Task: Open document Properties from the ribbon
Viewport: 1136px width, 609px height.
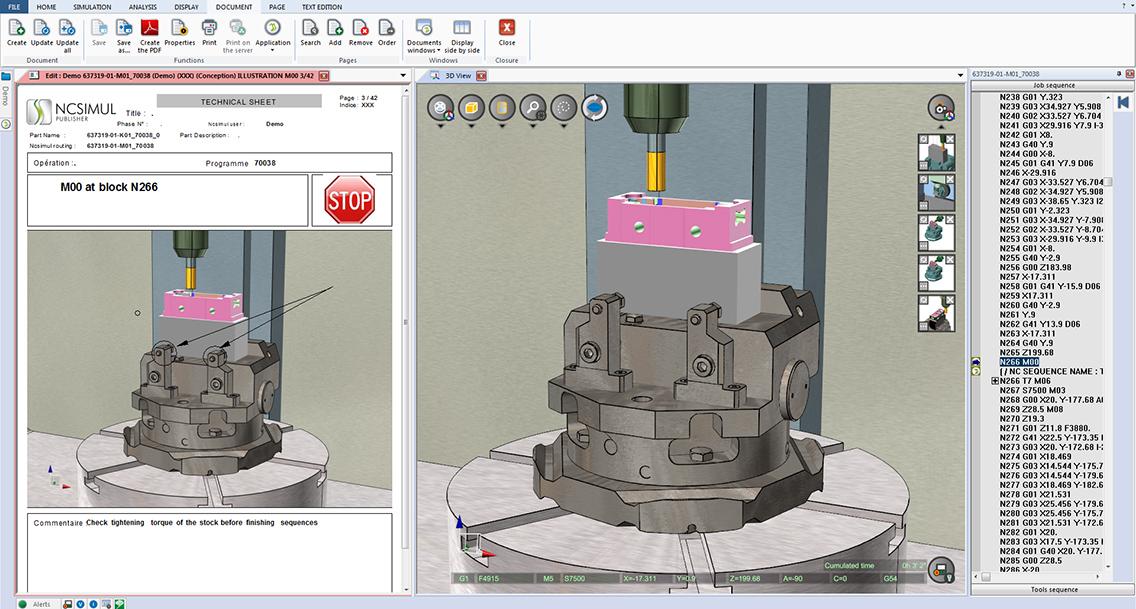Action: click(180, 28)
